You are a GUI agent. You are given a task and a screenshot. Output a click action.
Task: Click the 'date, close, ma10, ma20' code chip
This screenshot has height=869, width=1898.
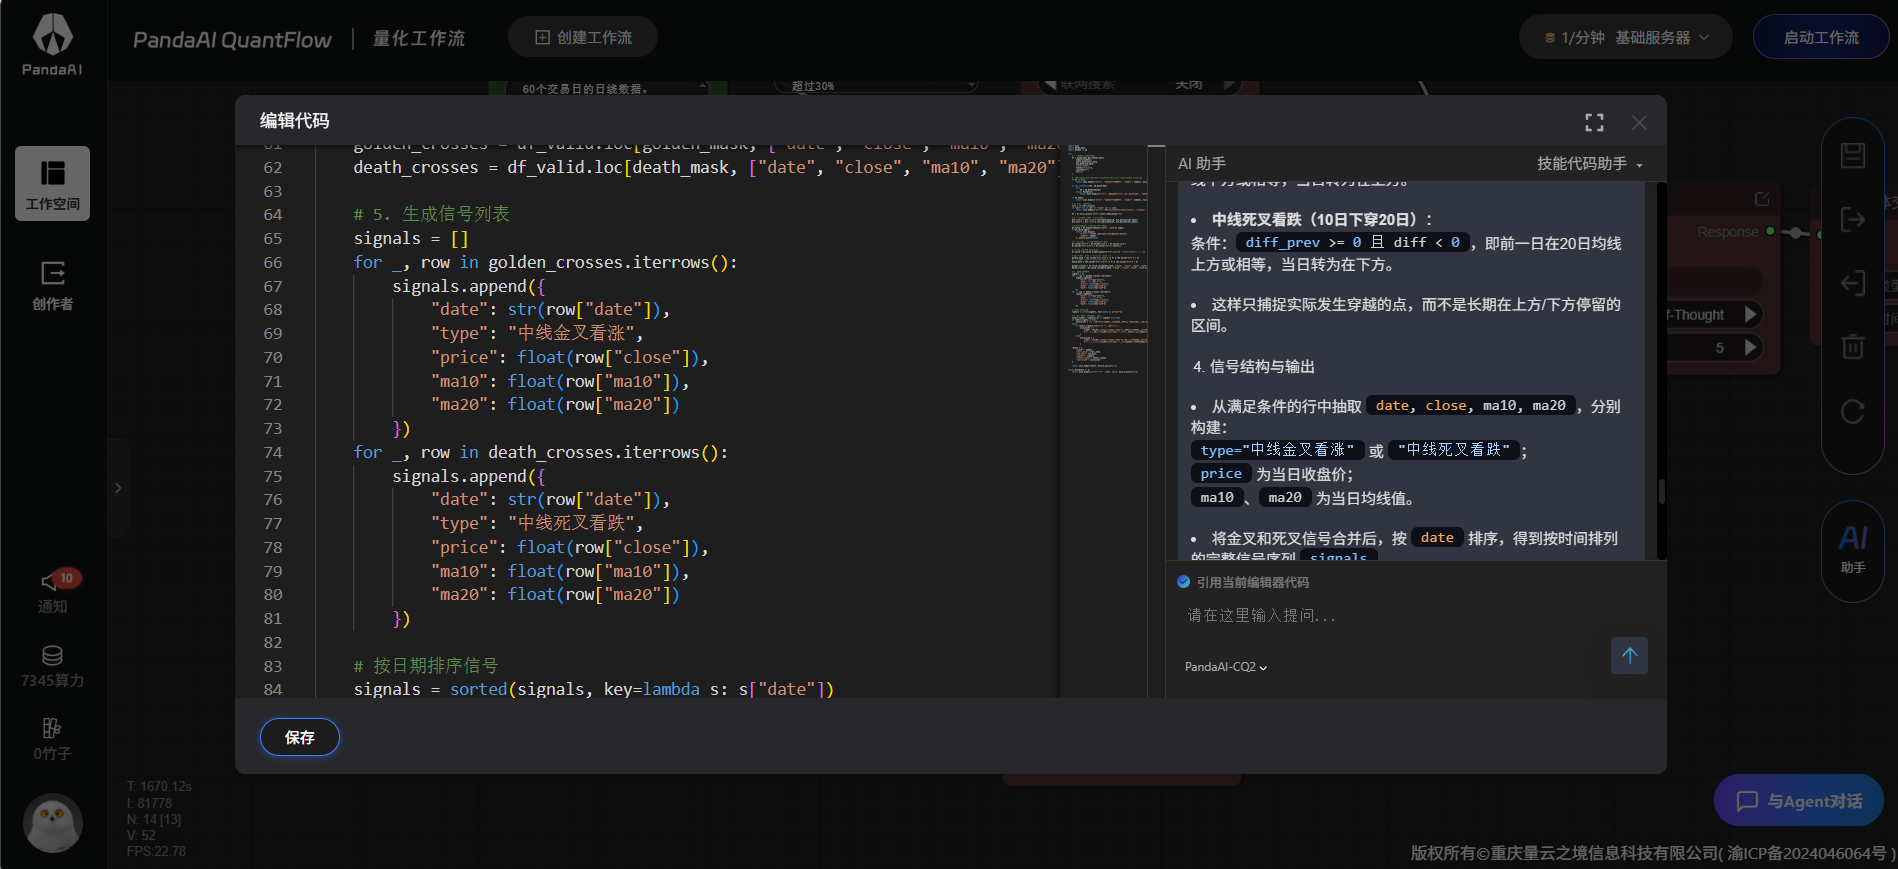[x=1471, y=405]
